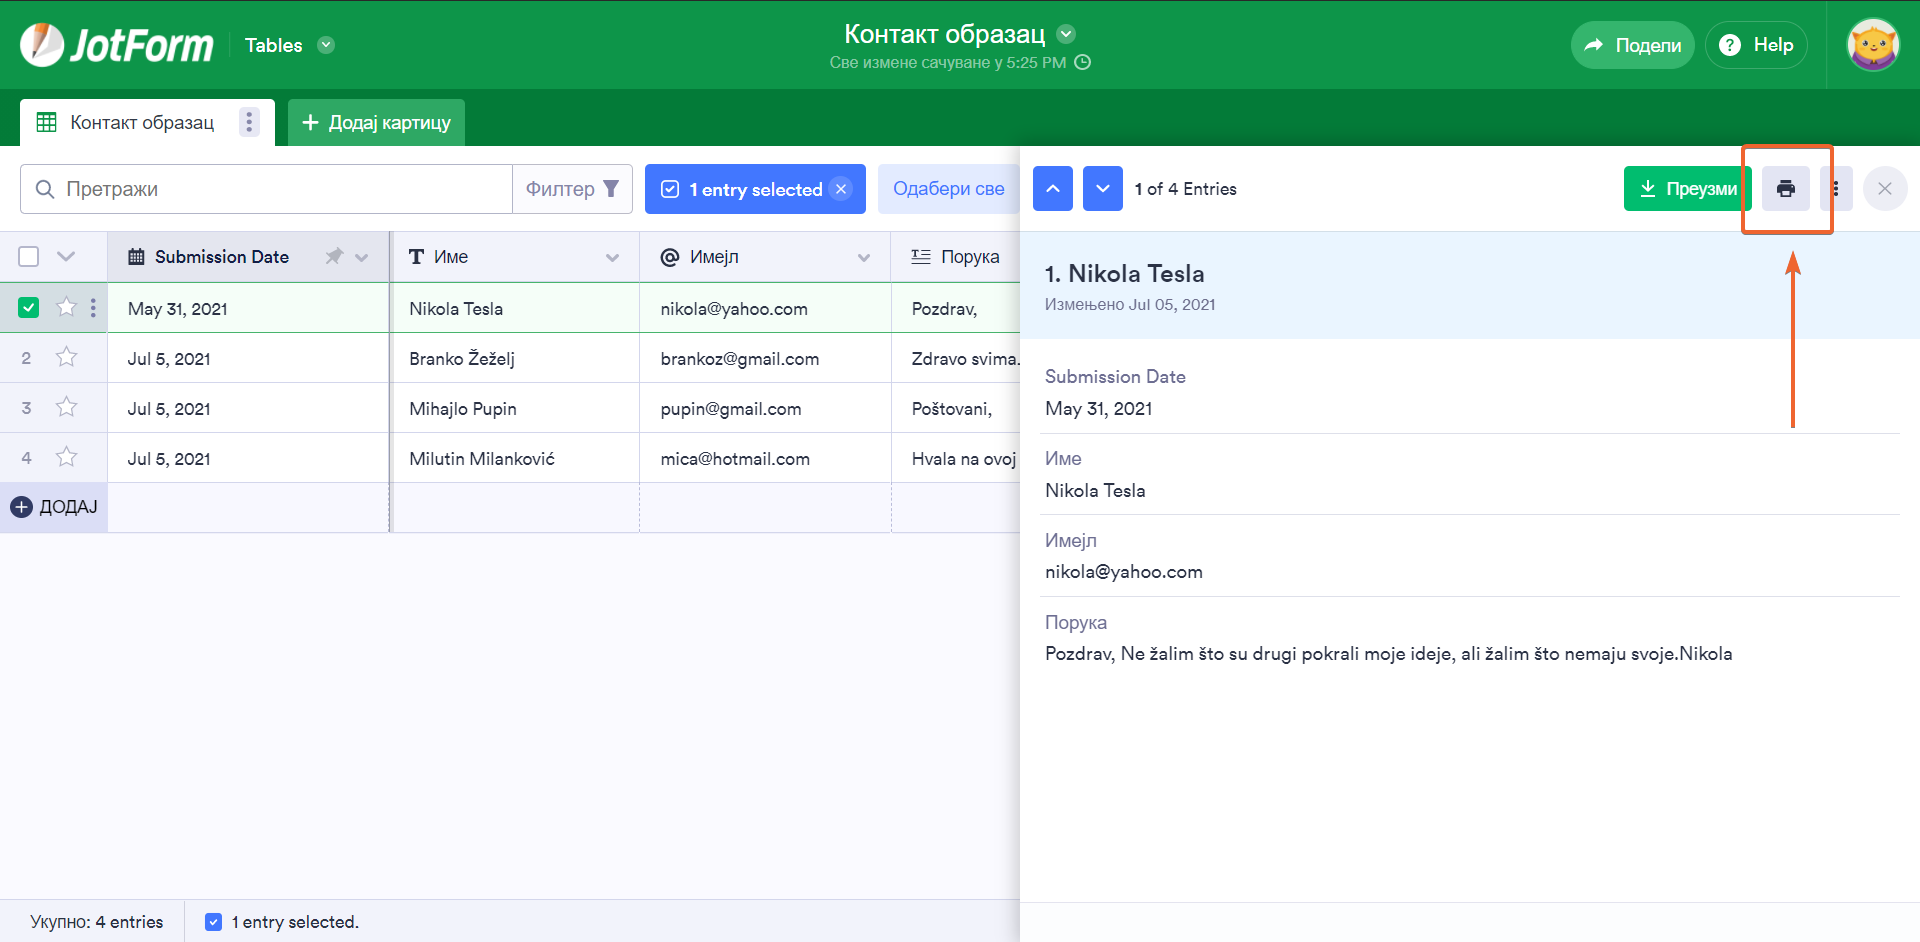Viewport: 1920px width, 942px height.
Task: Click the Додај картицу tab button
Action: tap(376, 122)
